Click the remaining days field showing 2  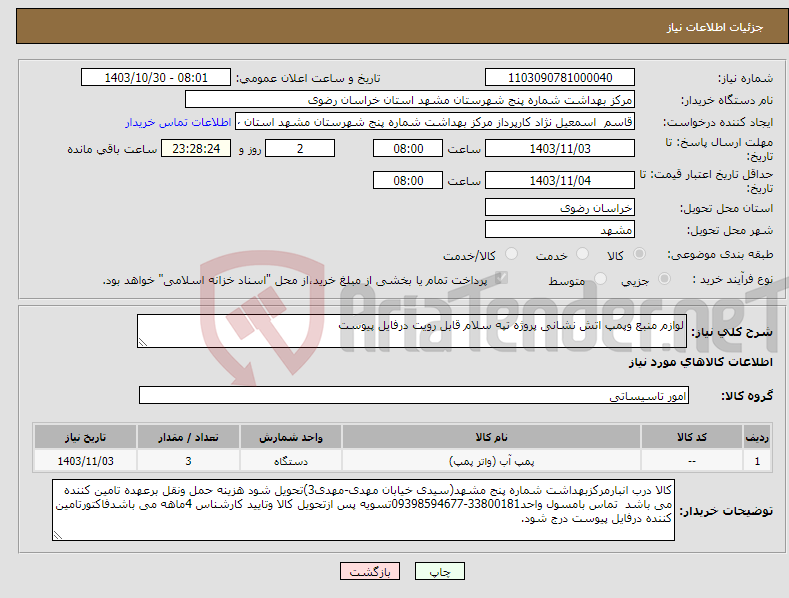(300, 148)
